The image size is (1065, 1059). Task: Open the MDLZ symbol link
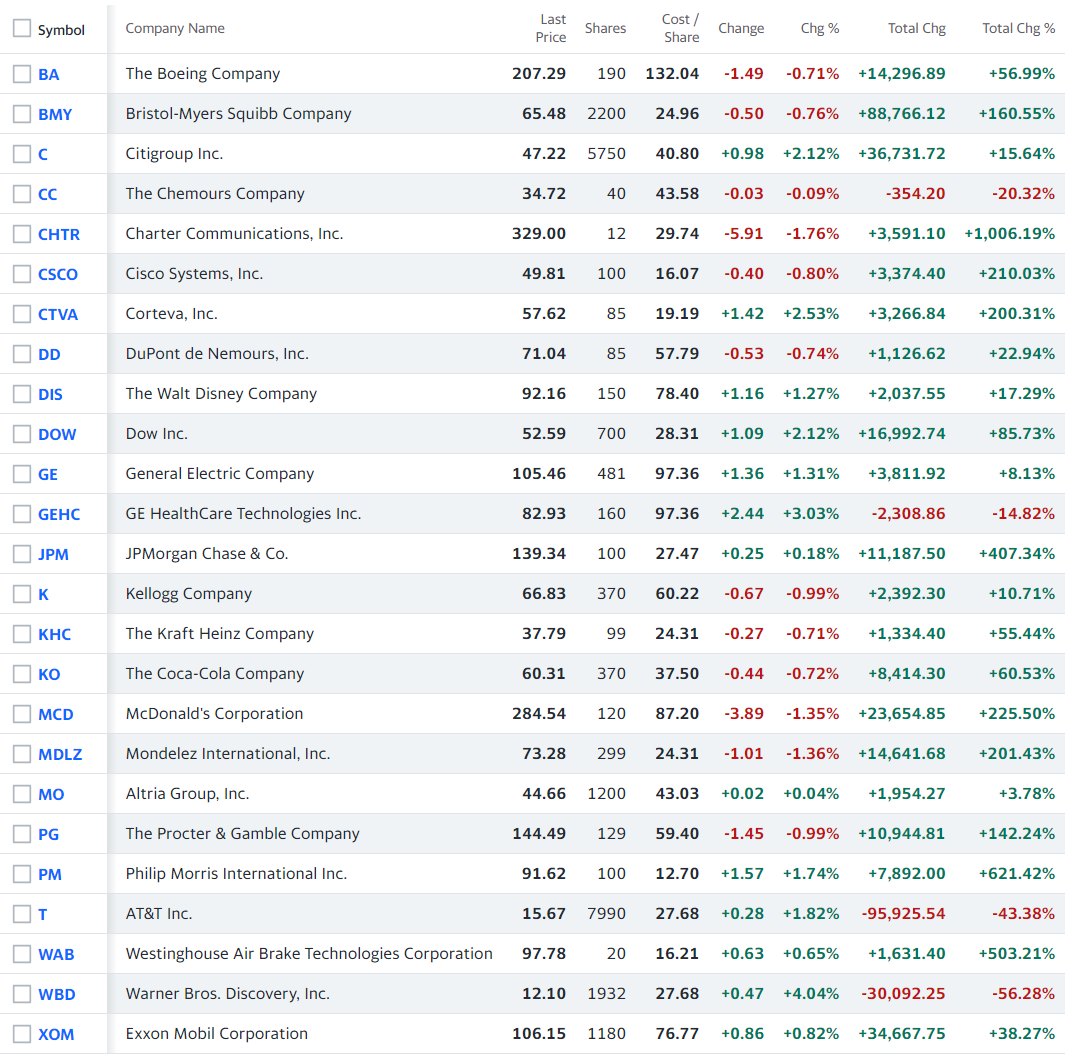pos(60,755)
